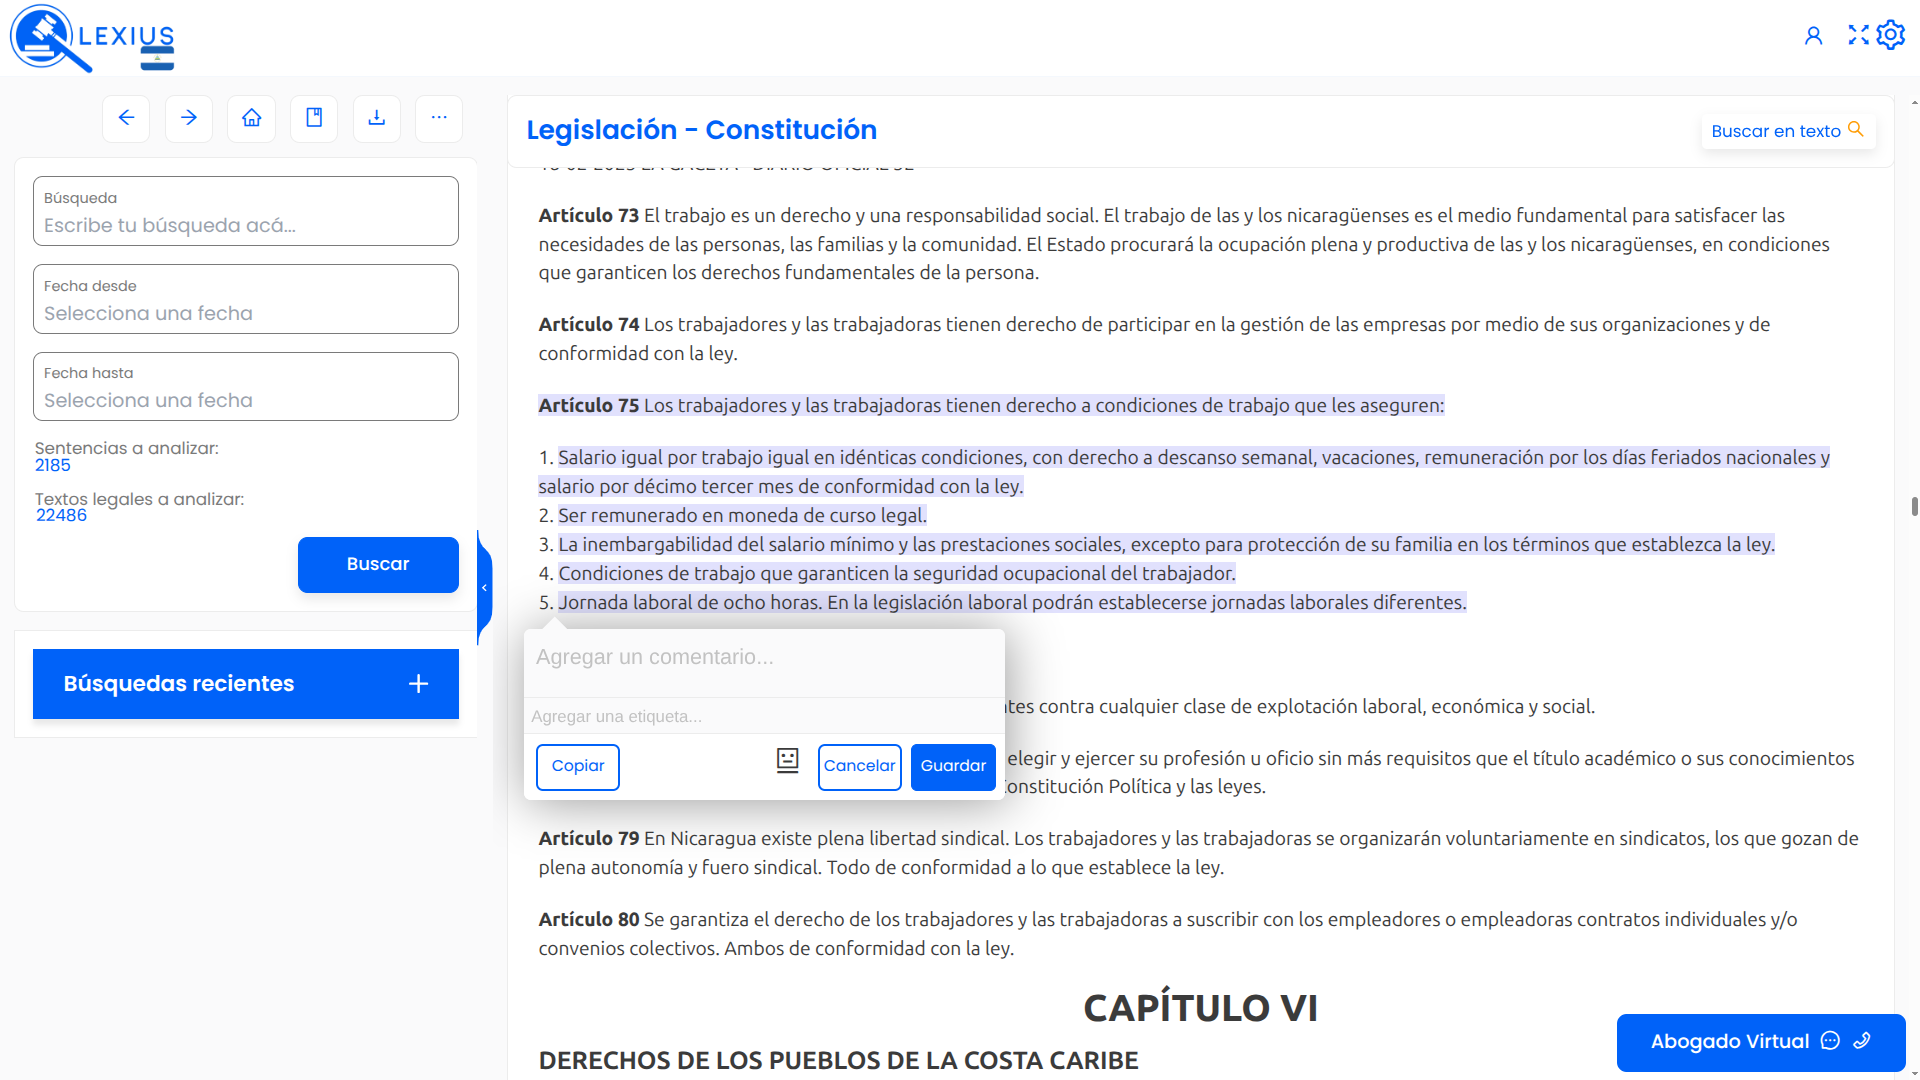Download the document with the download icon
1920x1080 pixels.
[x=376, y=118]
